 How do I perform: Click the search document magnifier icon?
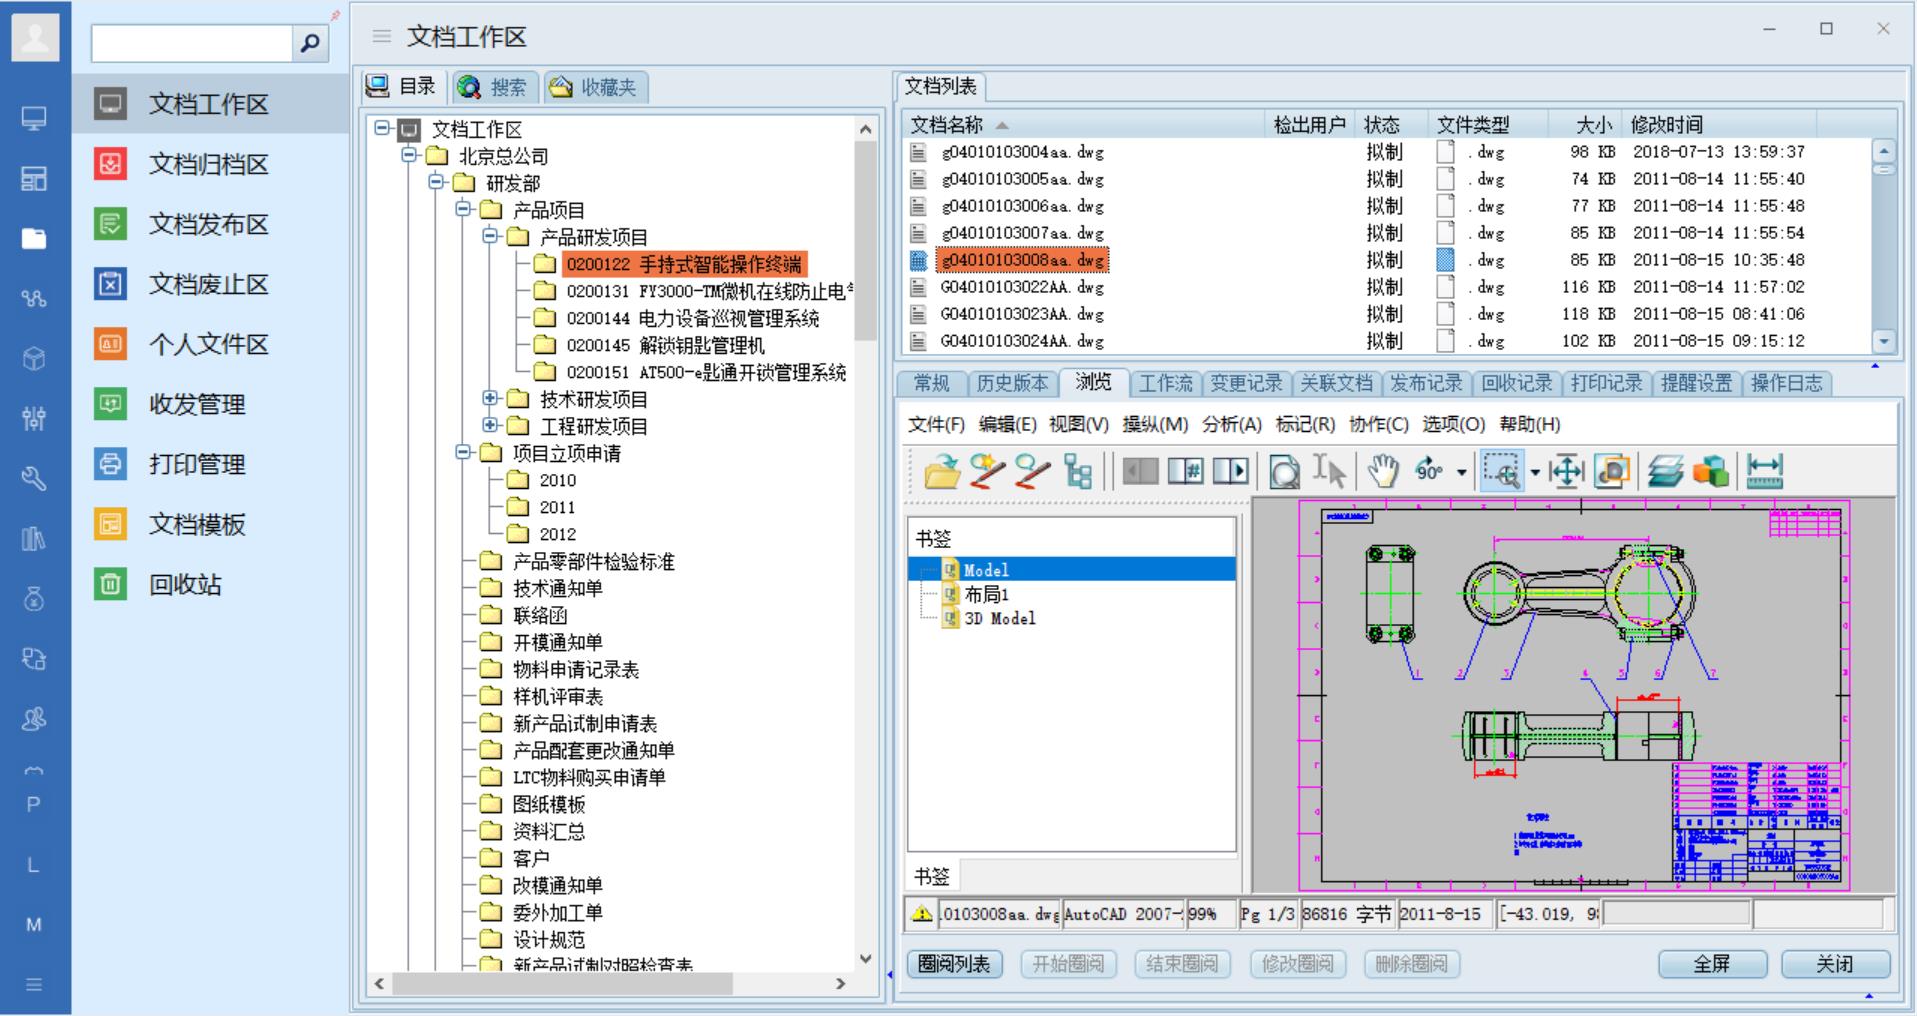point(1284,470)
